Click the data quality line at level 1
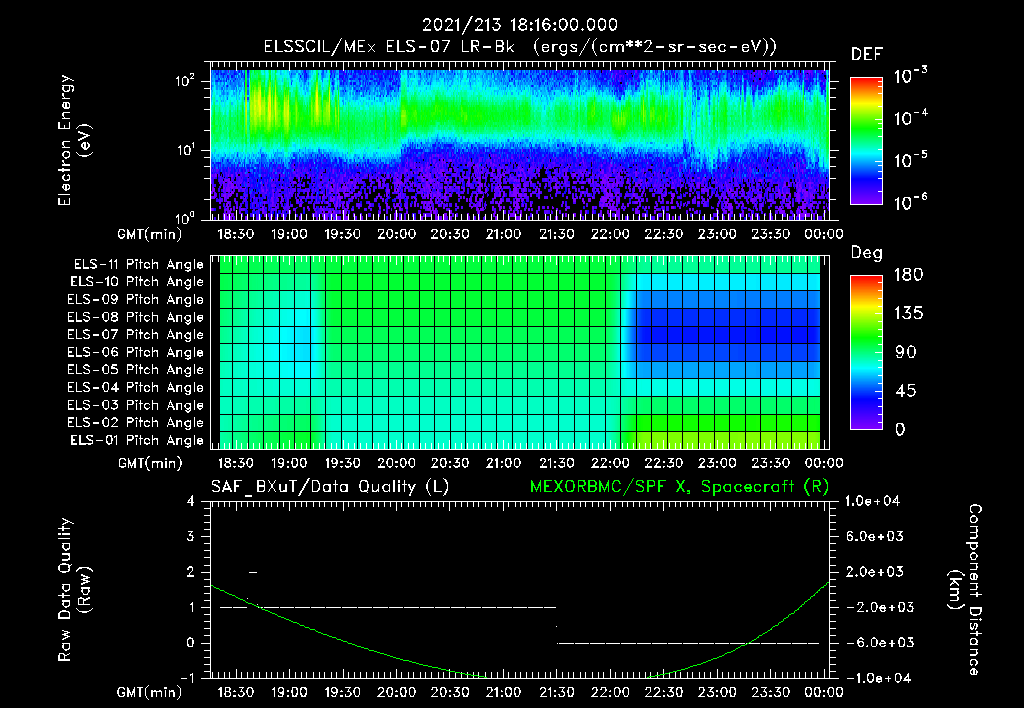The height and width of the screenshot is (708, 1024). 388,607
